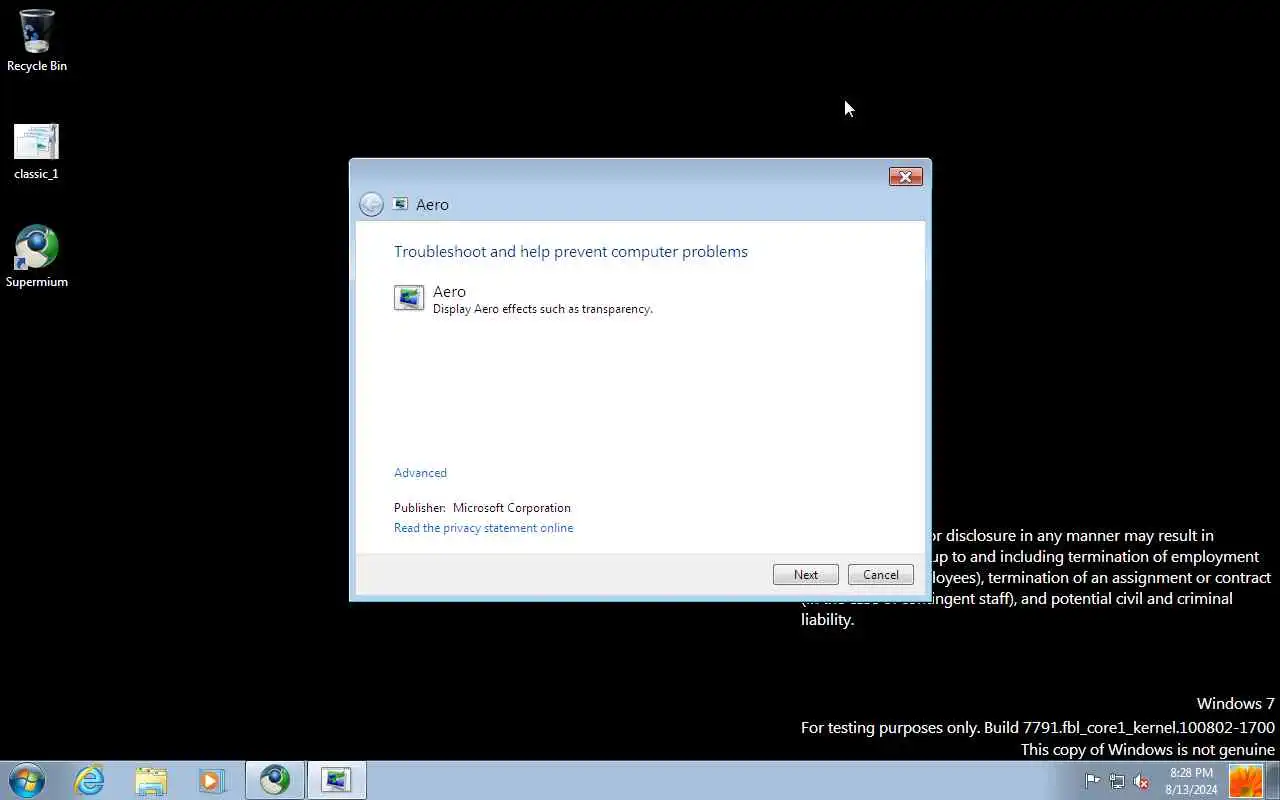The image size is (1280, 800).
Task: Click the muted volume tray icon
Action: coord(1141,781)
